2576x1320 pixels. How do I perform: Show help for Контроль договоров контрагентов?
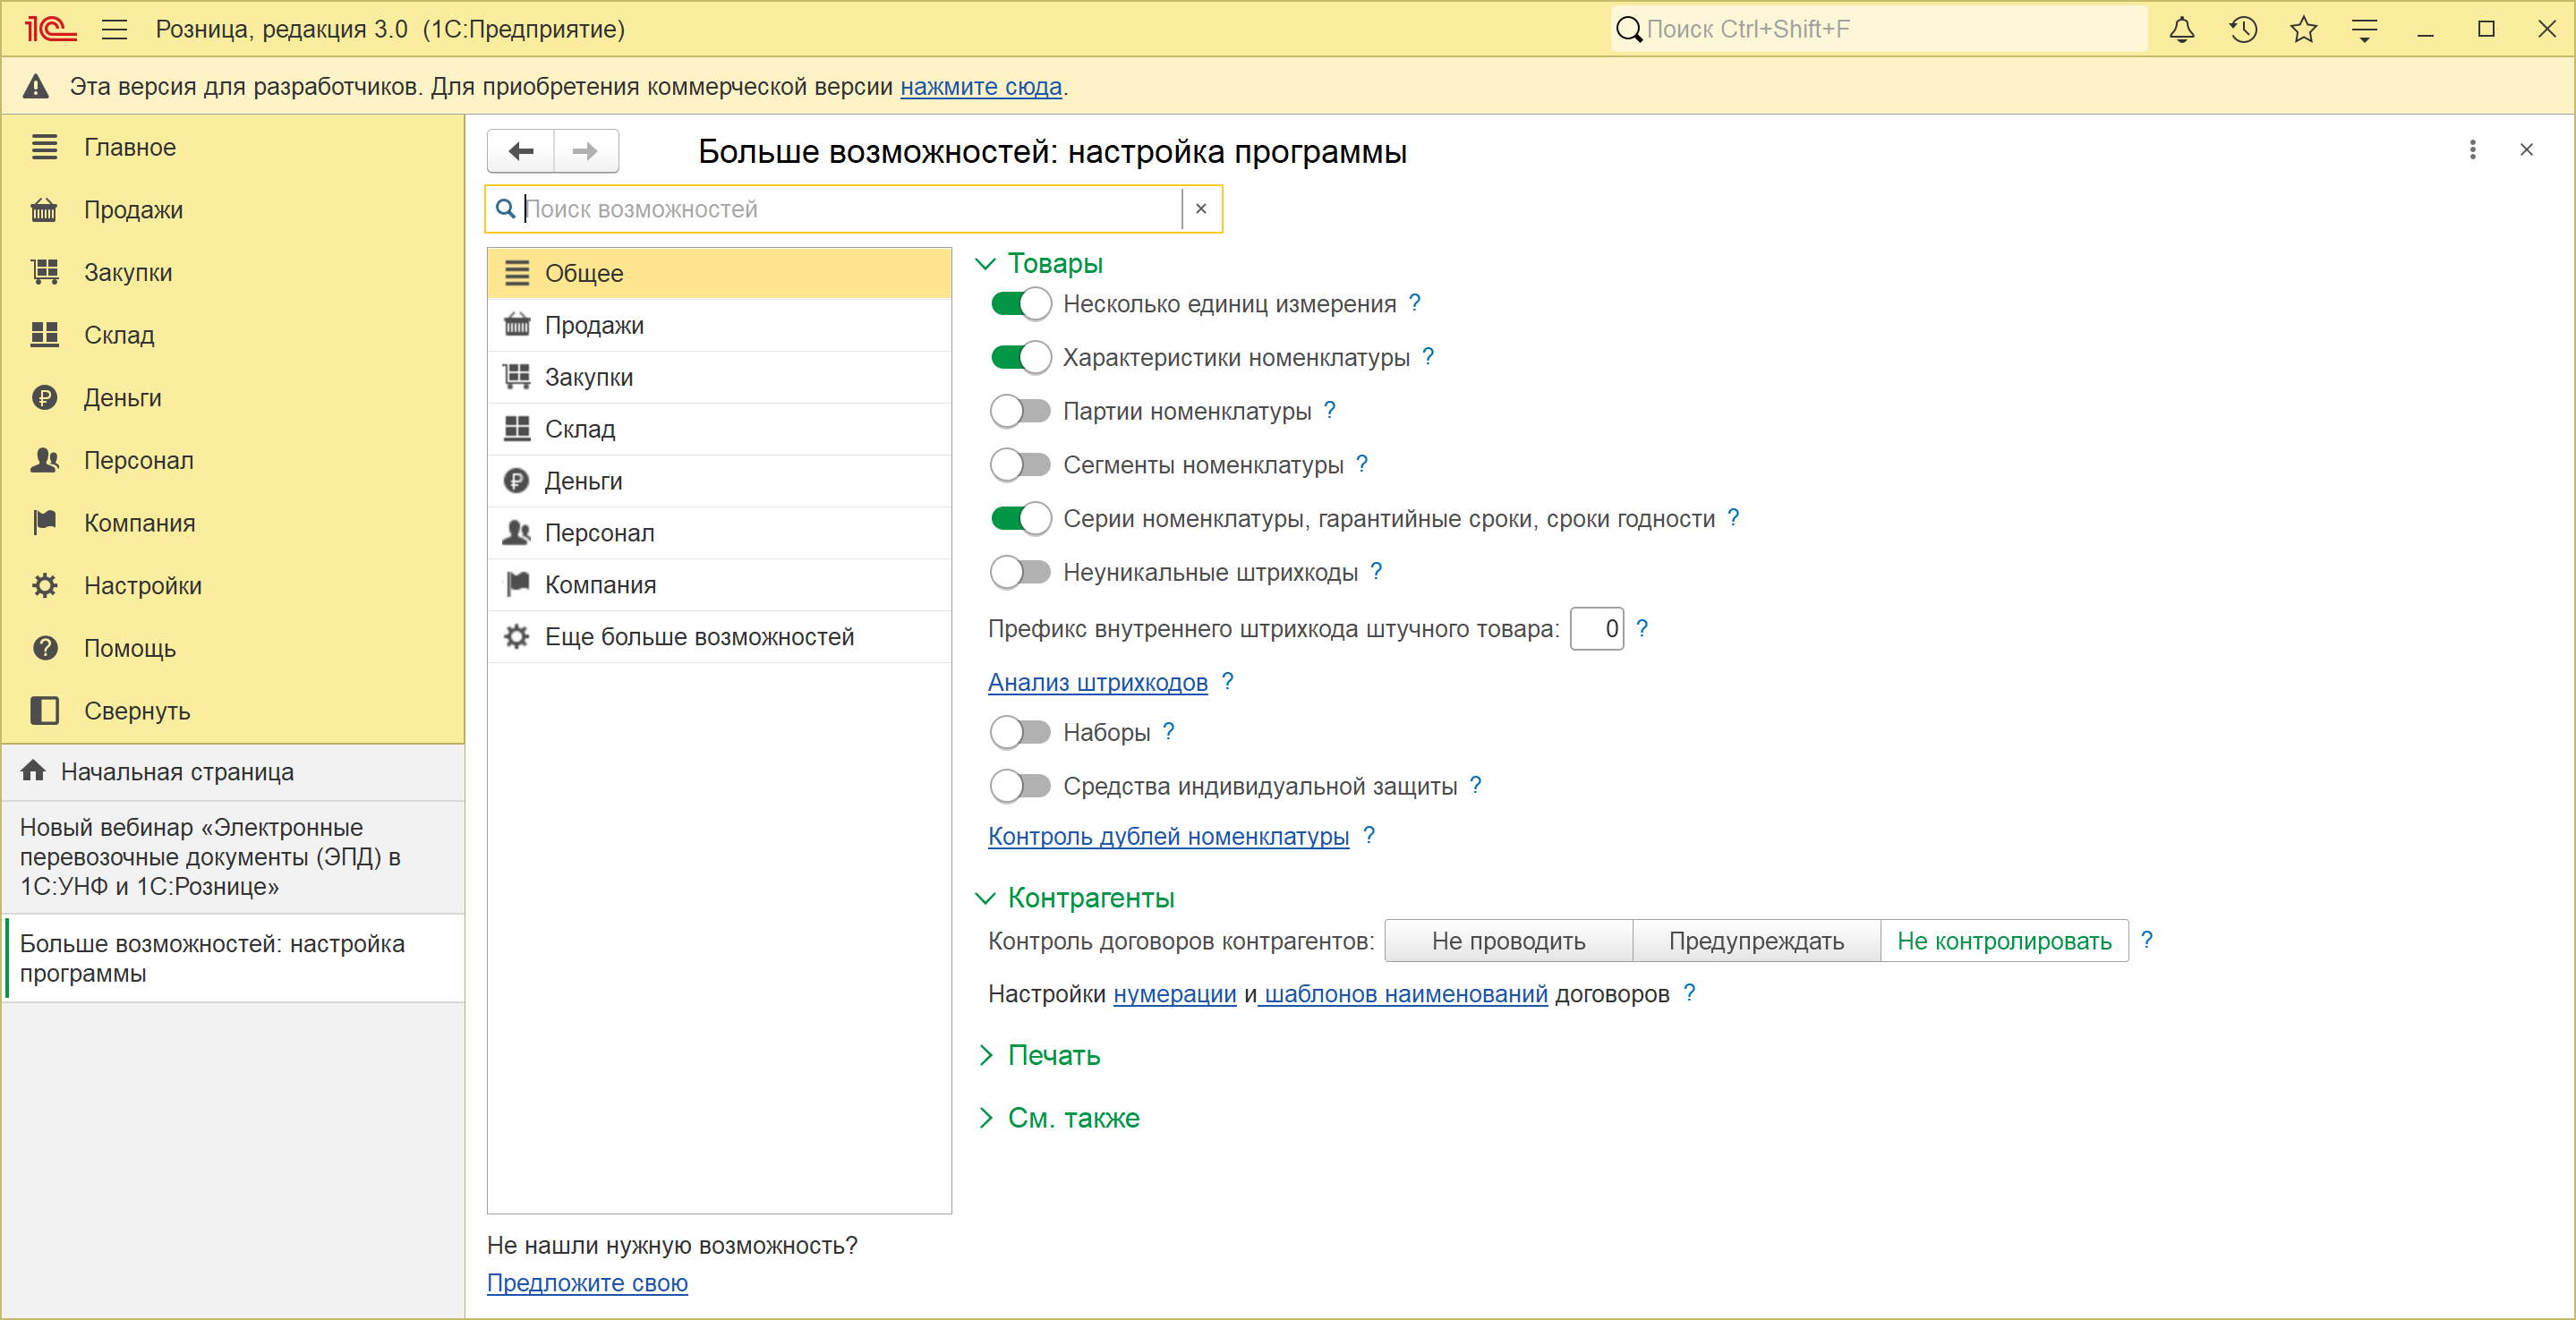[x=2147, y=940]
